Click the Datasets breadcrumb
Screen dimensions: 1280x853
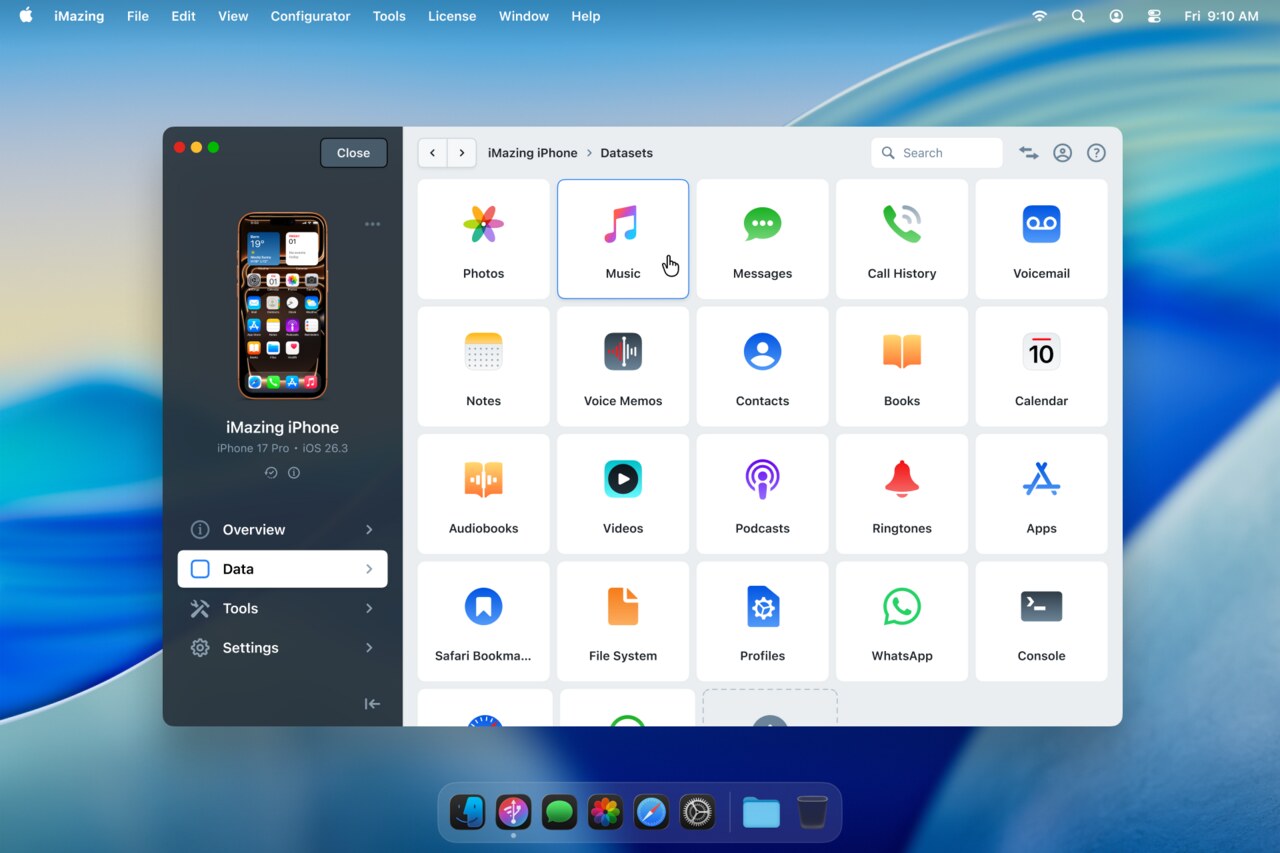tap(626, 153)
